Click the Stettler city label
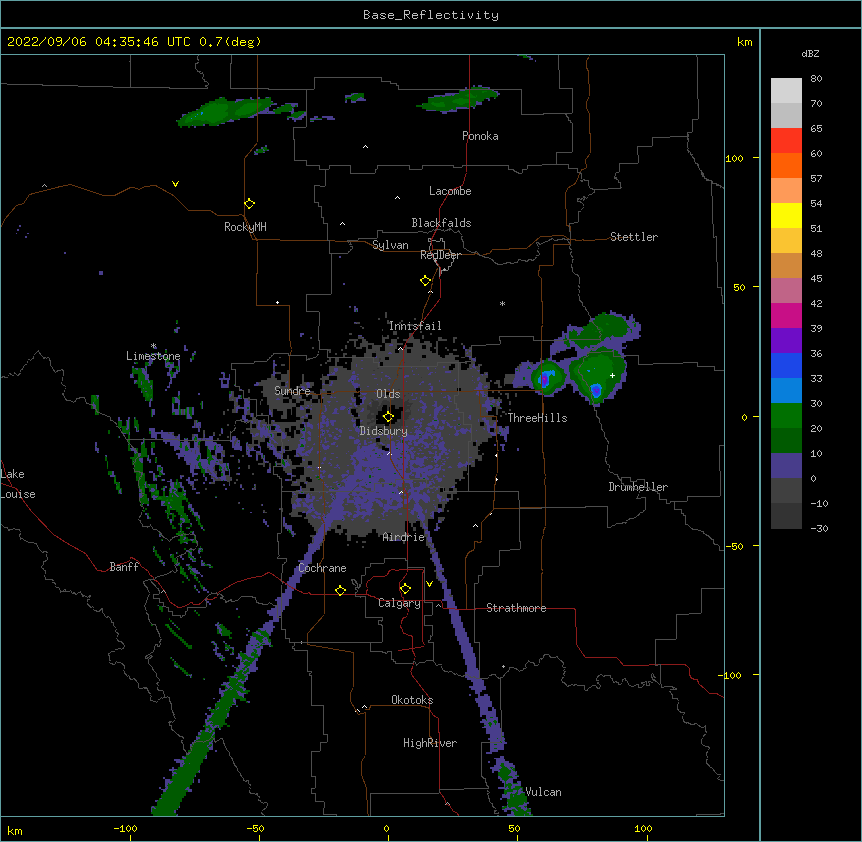The width and height of the screenshot is (862, 842). click(x=634, y=237)
